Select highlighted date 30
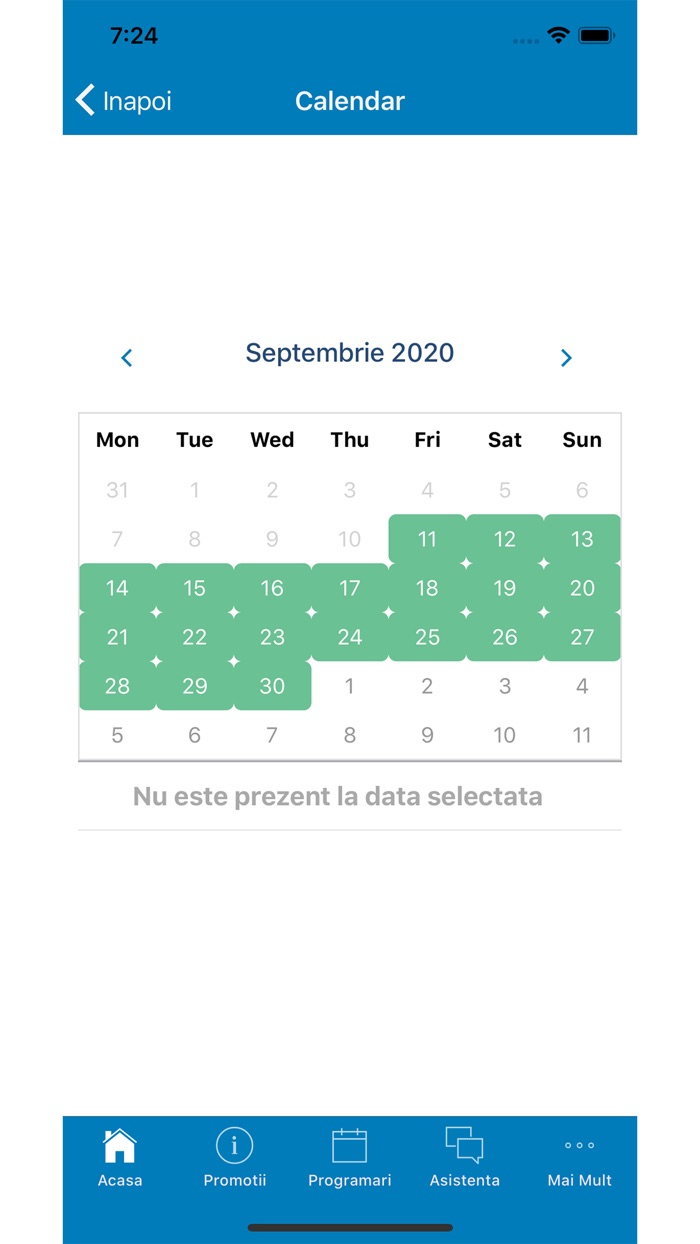Viewport: 700px width, 1244px height. (x=272, y=686)
